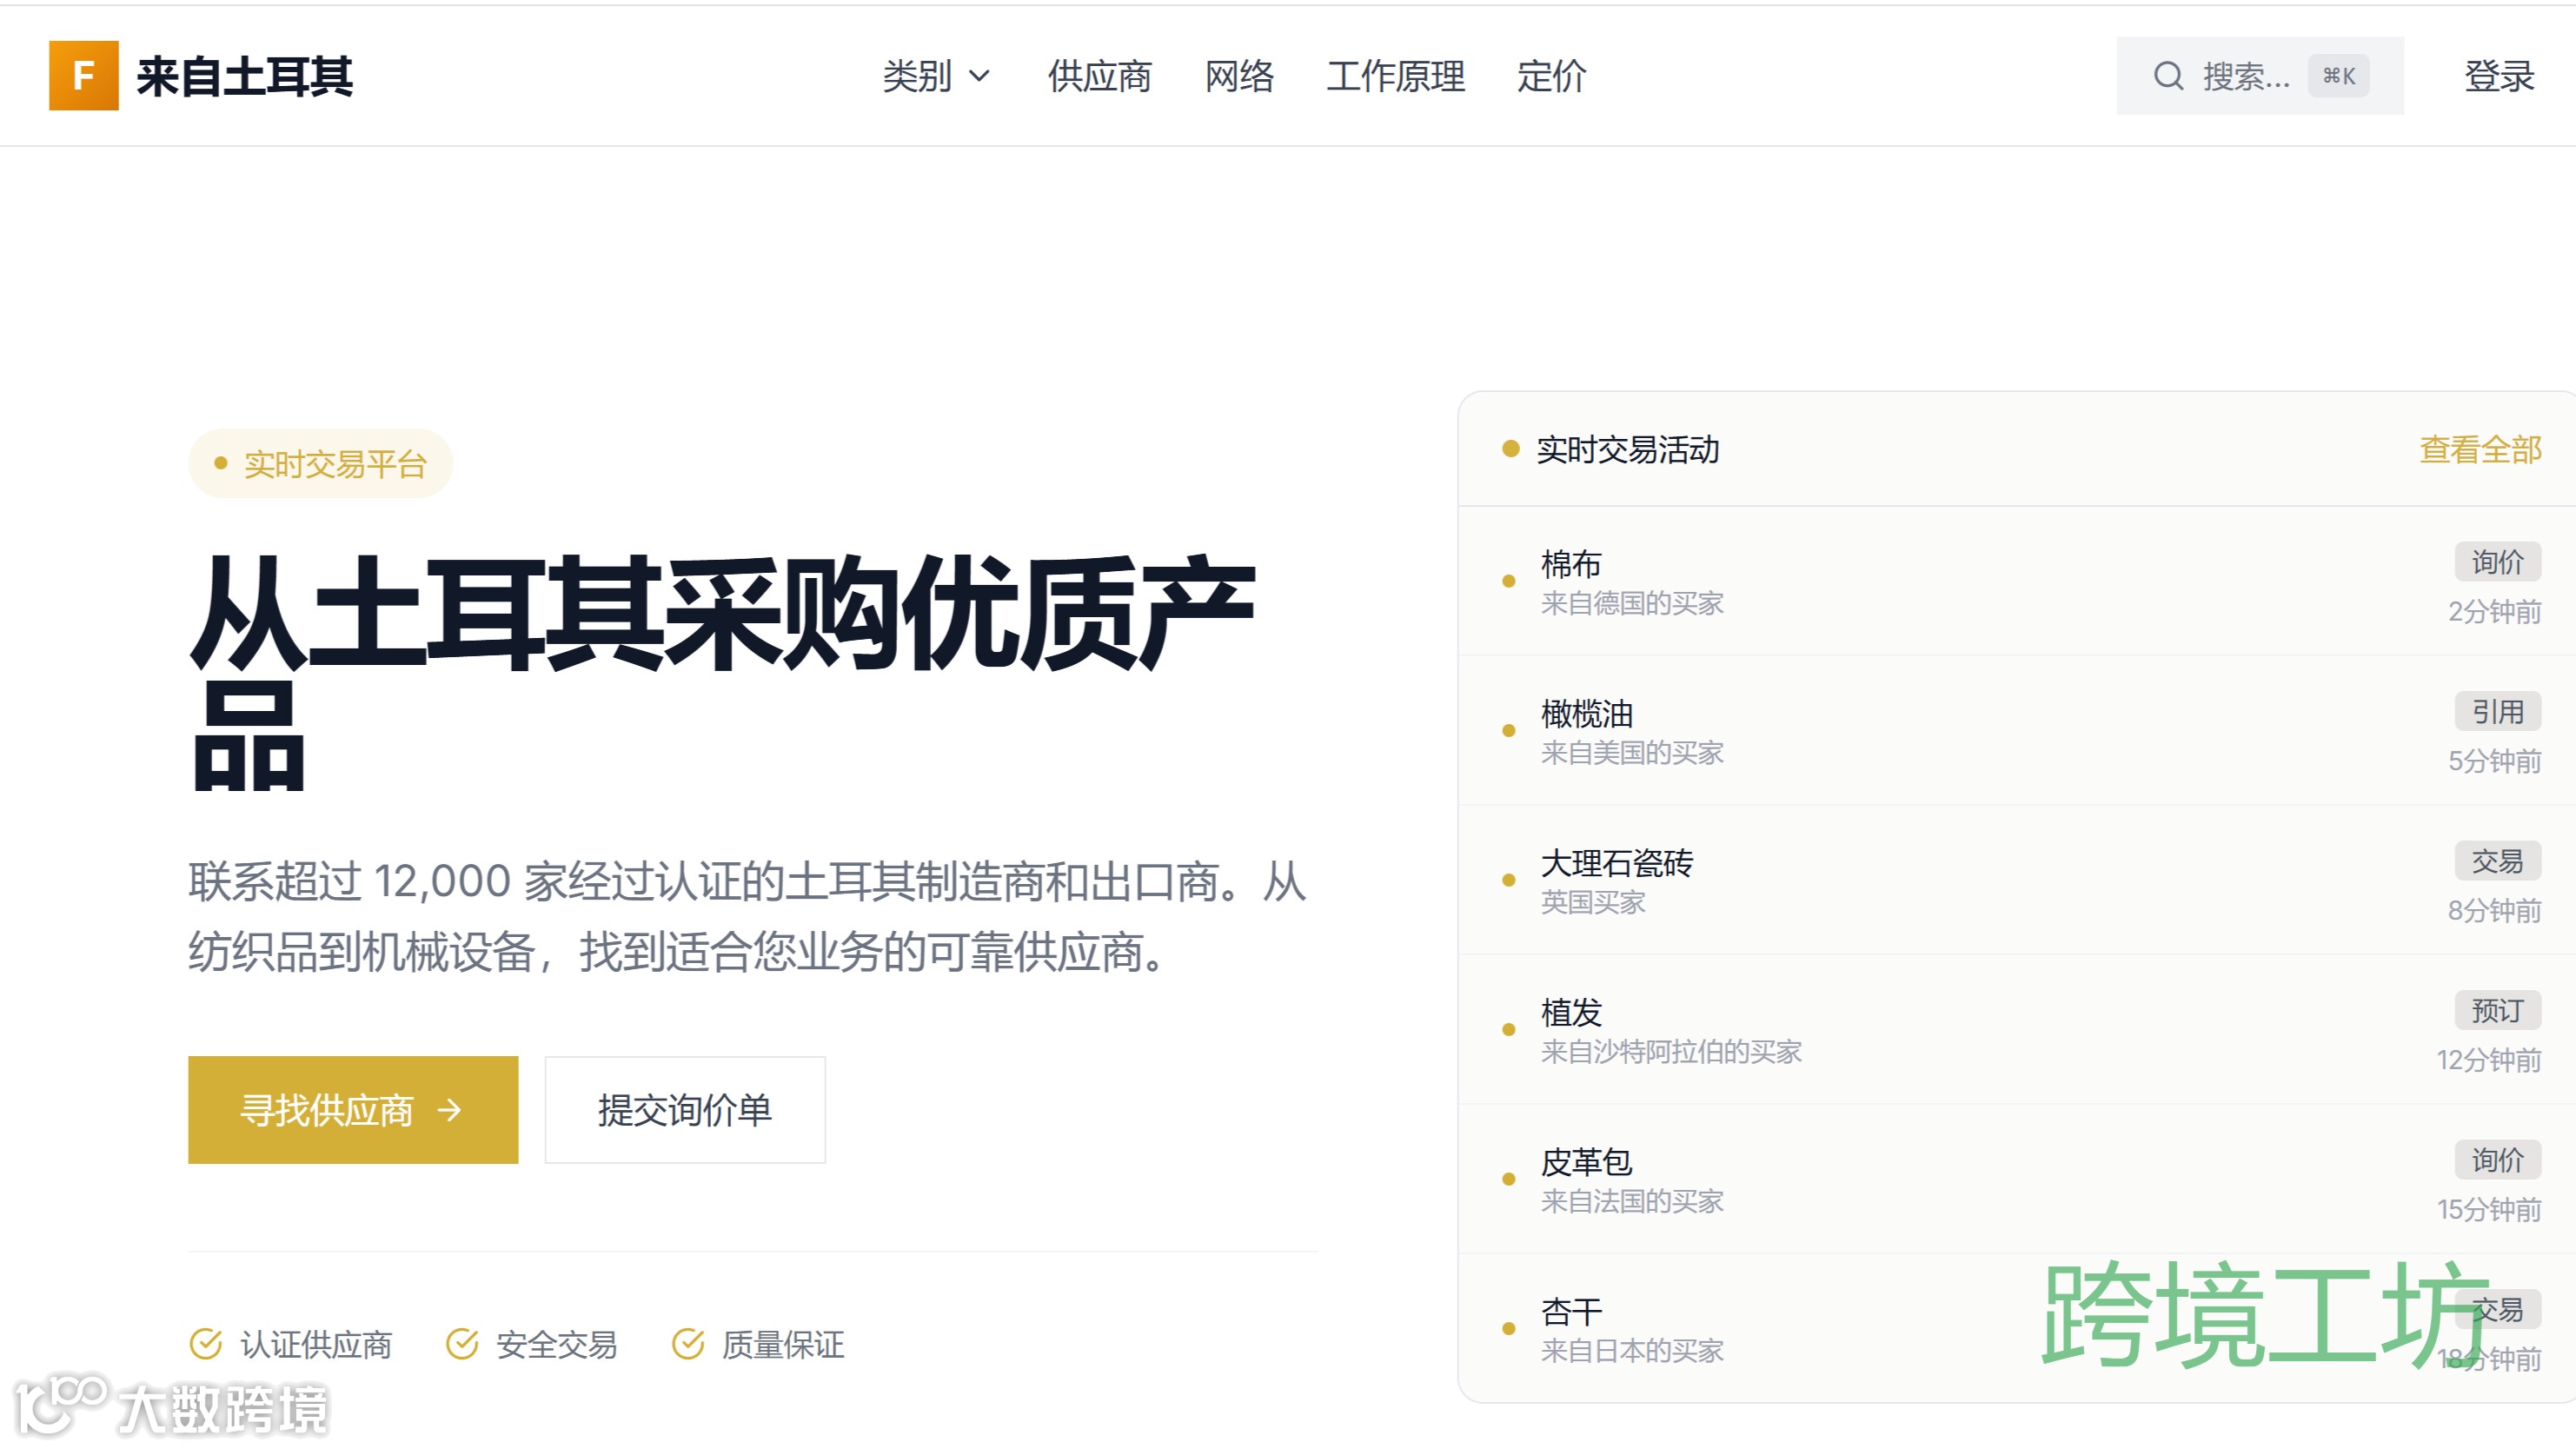2576x1449 pixels.
Task: Click the 安全交易 check icon
Action: pos(462,1344)
